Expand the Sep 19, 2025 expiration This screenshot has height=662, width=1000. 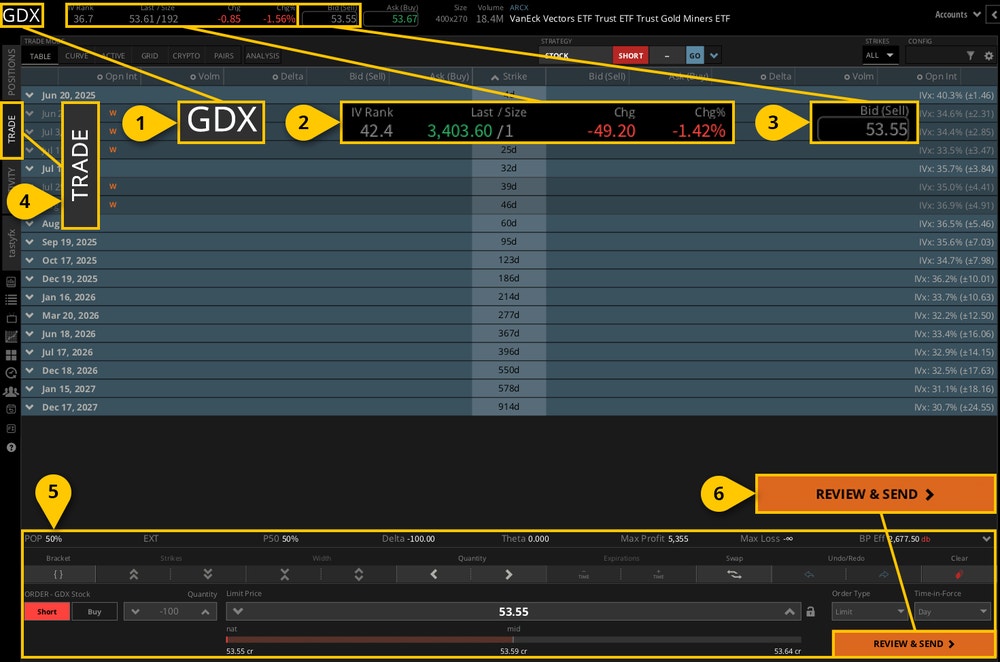(29, 242)
